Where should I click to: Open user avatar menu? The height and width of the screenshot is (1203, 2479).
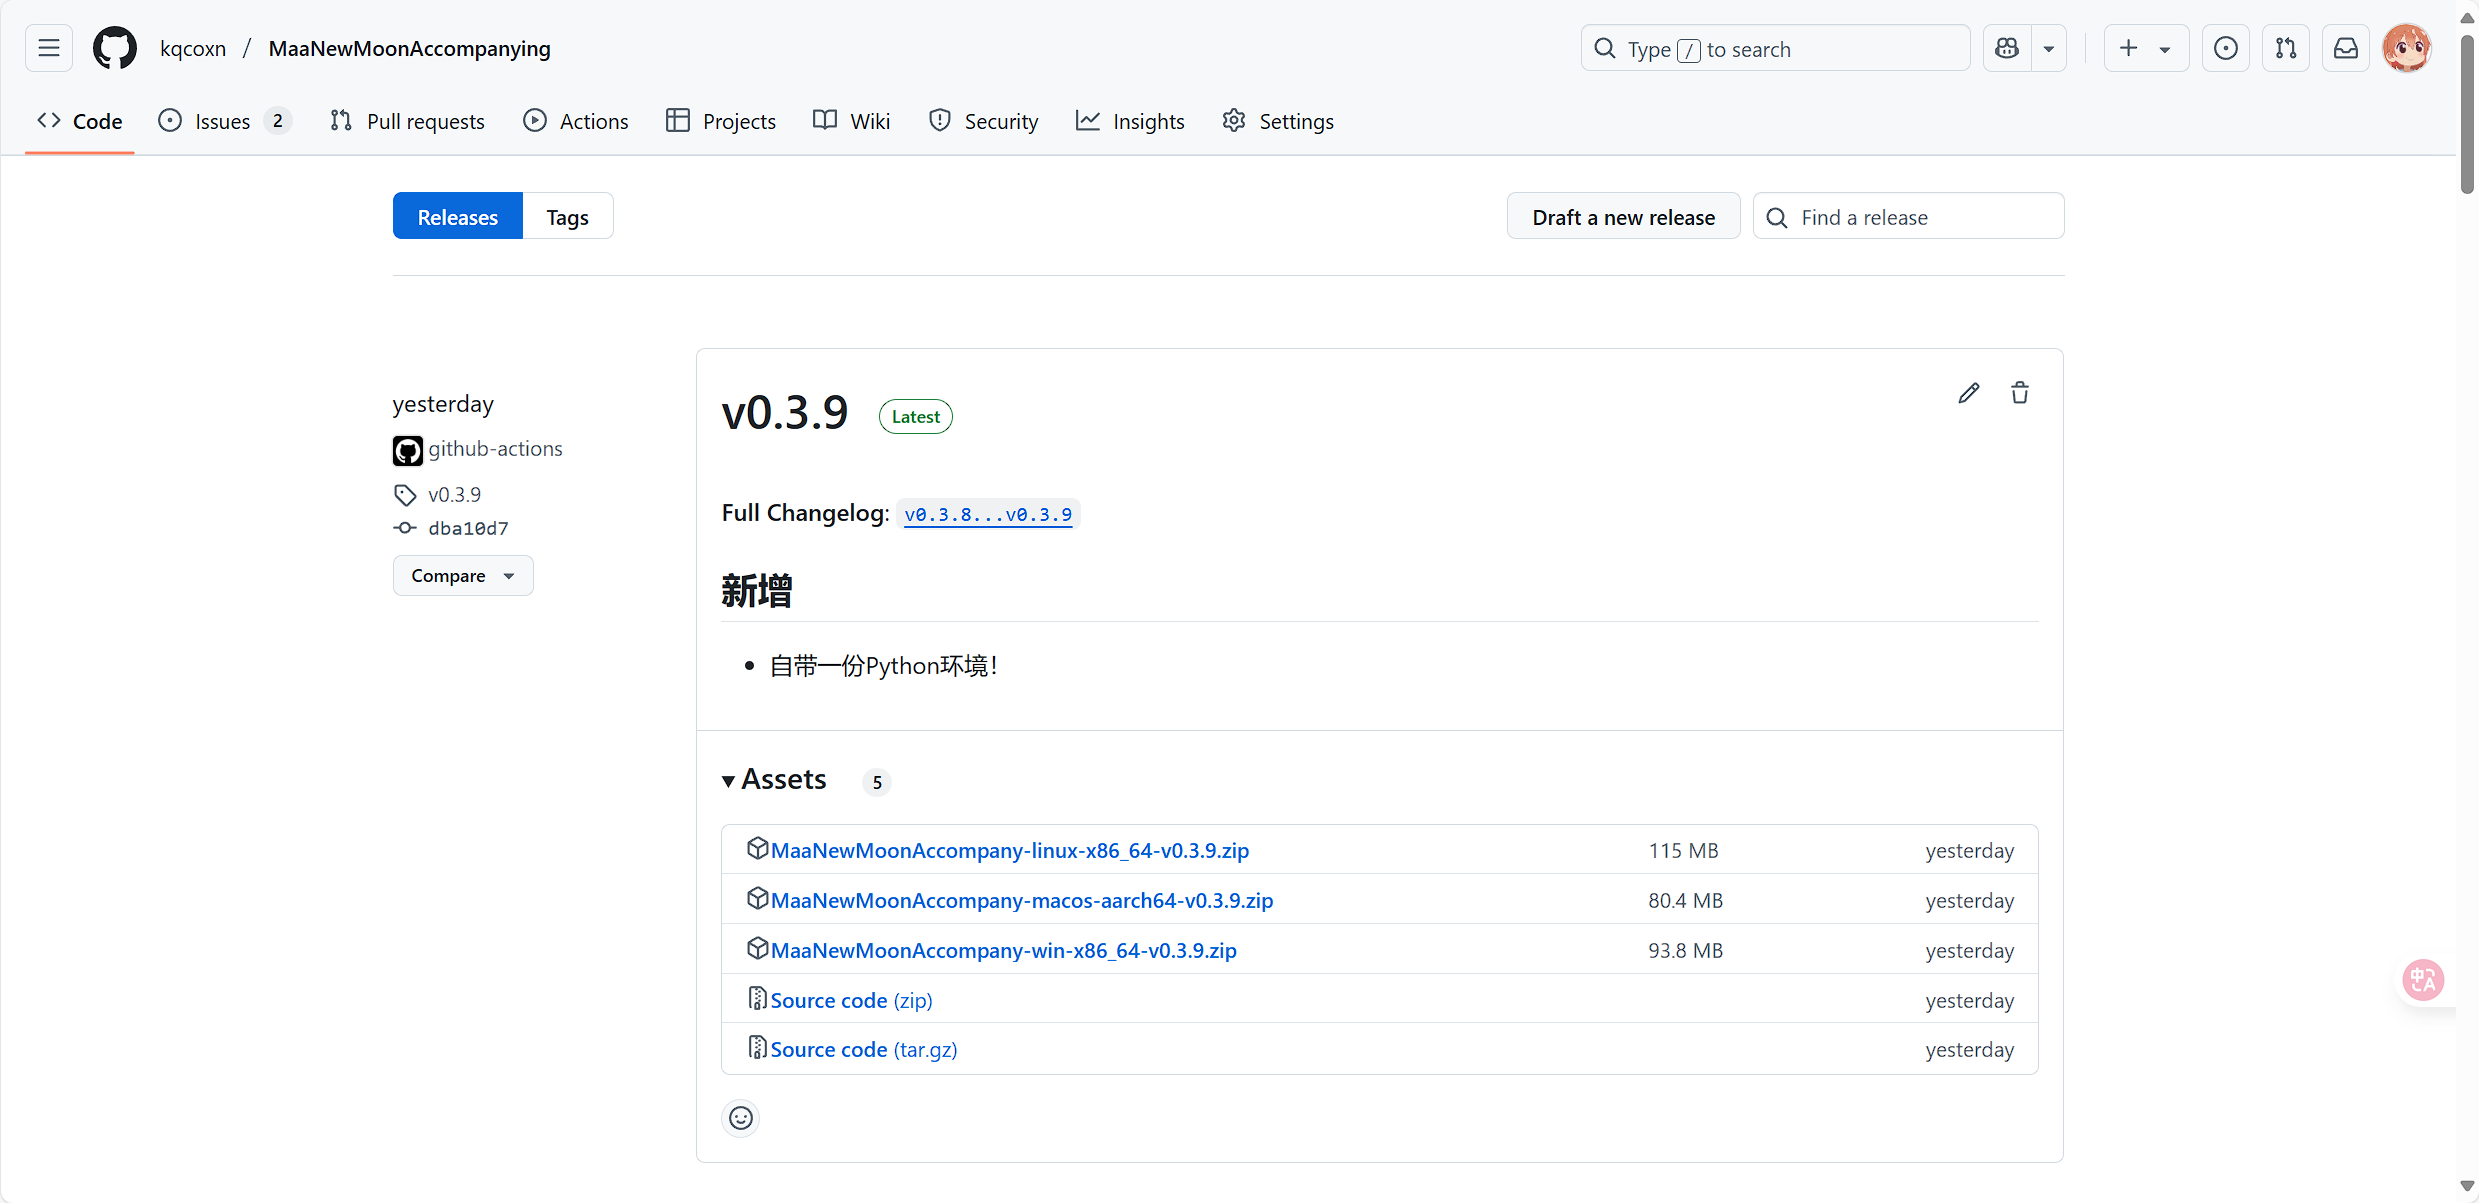2407,48
